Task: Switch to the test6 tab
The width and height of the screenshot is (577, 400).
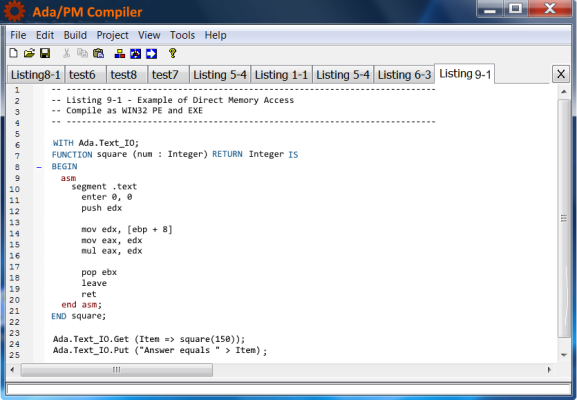Action: point(85,75)
